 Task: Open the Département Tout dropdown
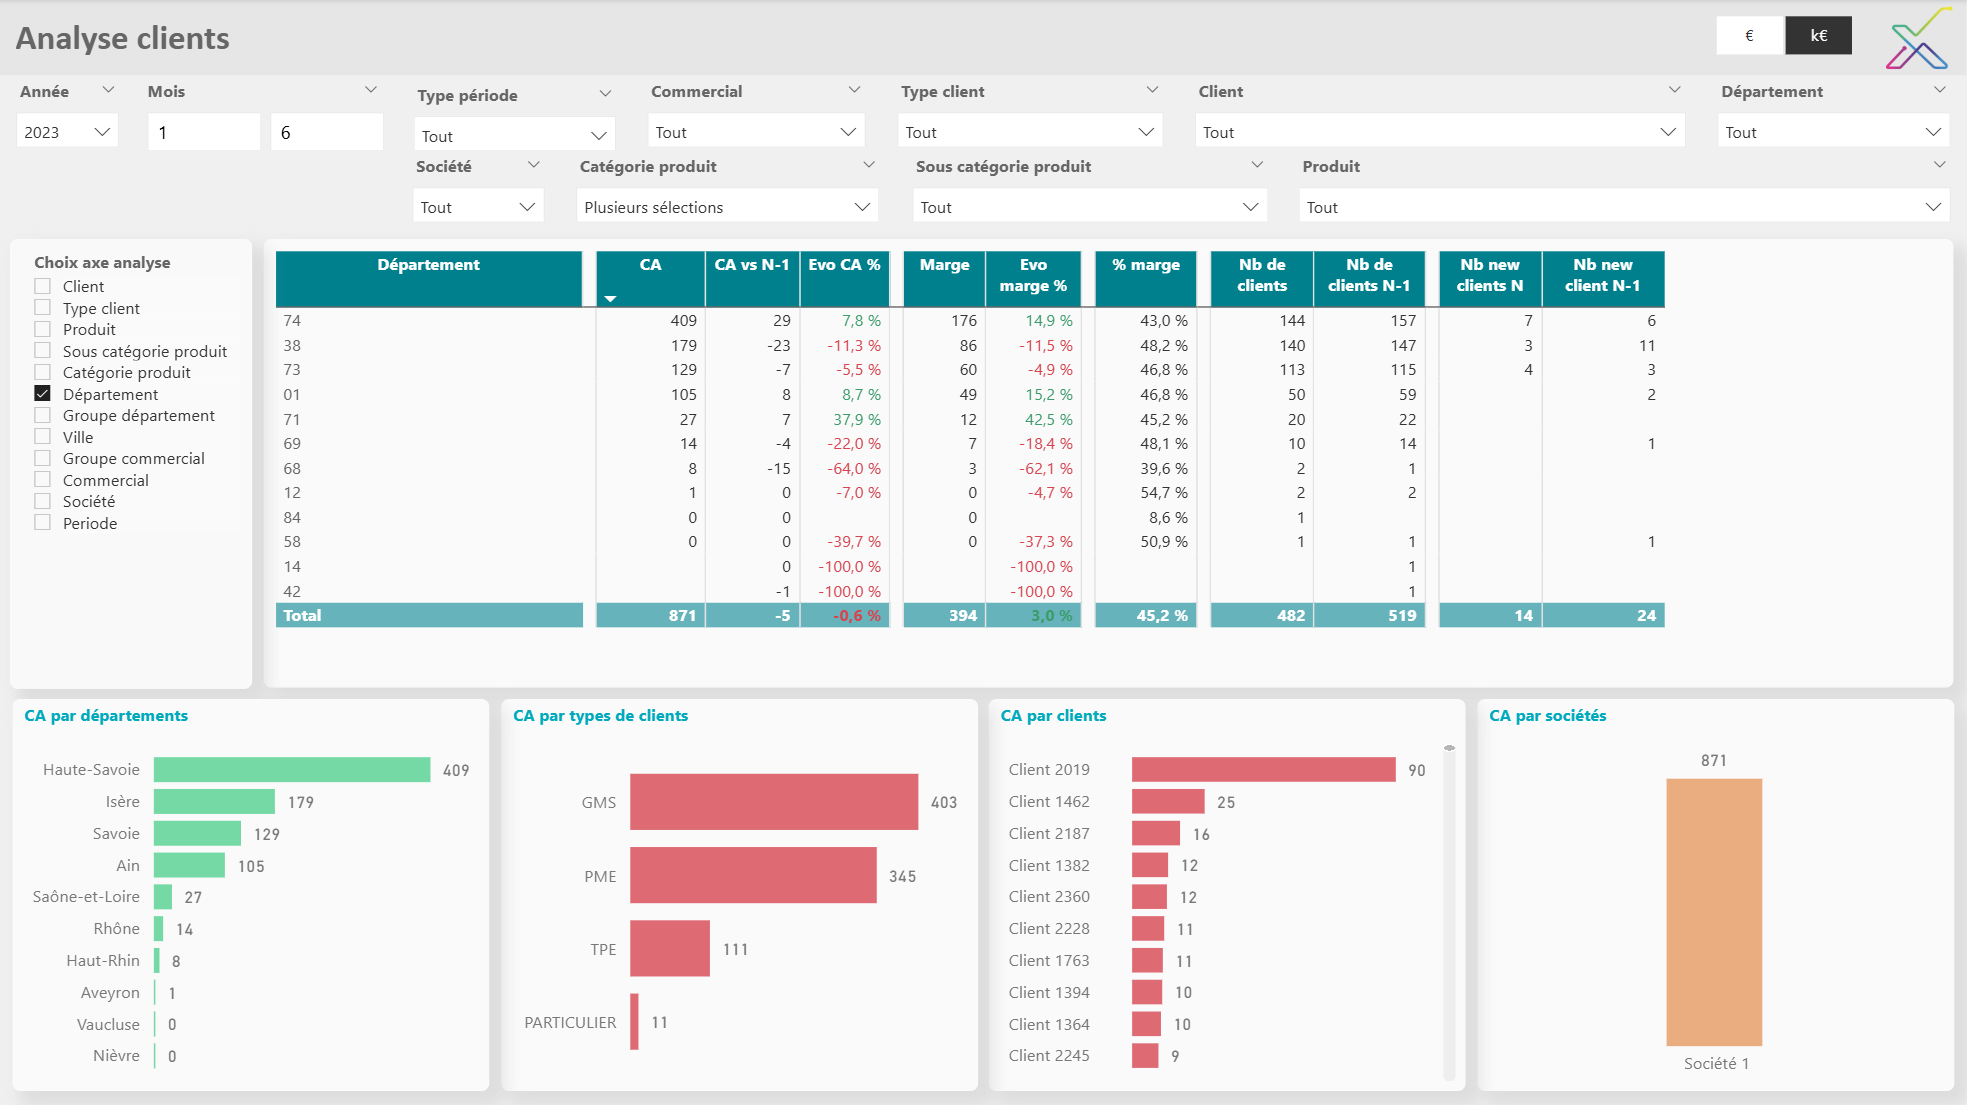tap(1833, 132)
